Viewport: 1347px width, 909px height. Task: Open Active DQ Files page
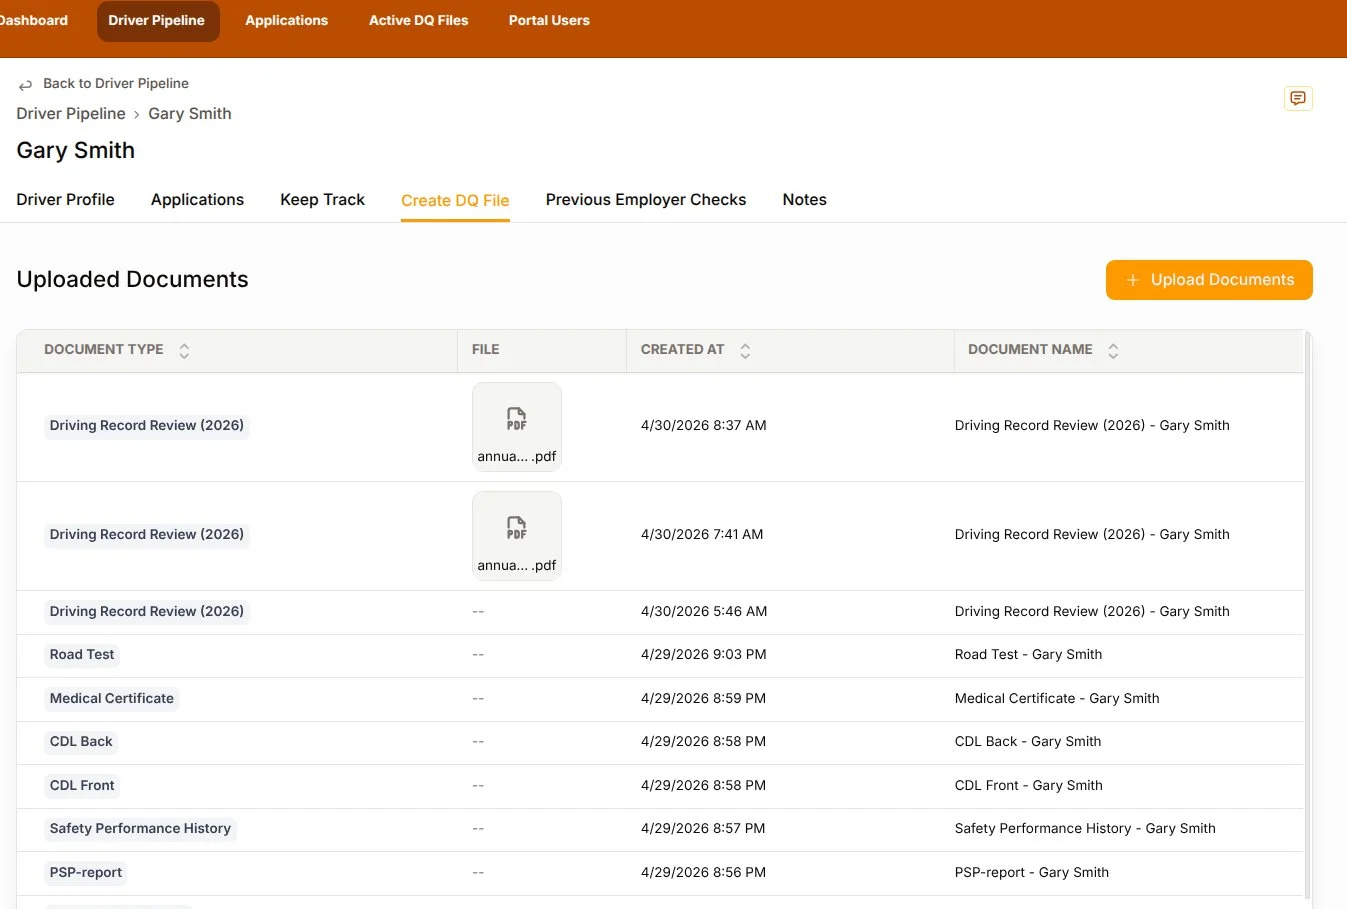(x=418, y=20)
